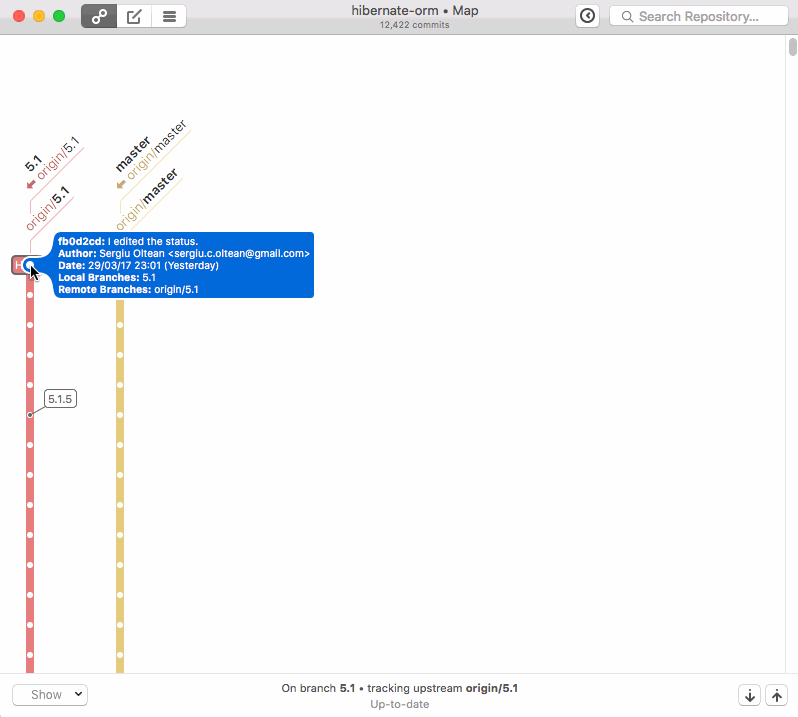Viewport: 798px width, 717px height.
Task: Expand the Show dropdown menu
Action: [x=50, y=695]
